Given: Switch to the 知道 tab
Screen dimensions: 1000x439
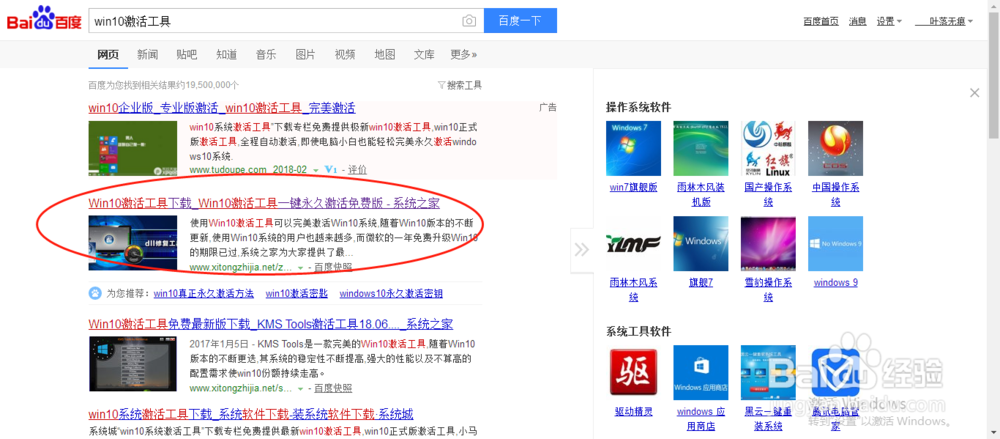Looking at the screenshot, I should point(226,55).
